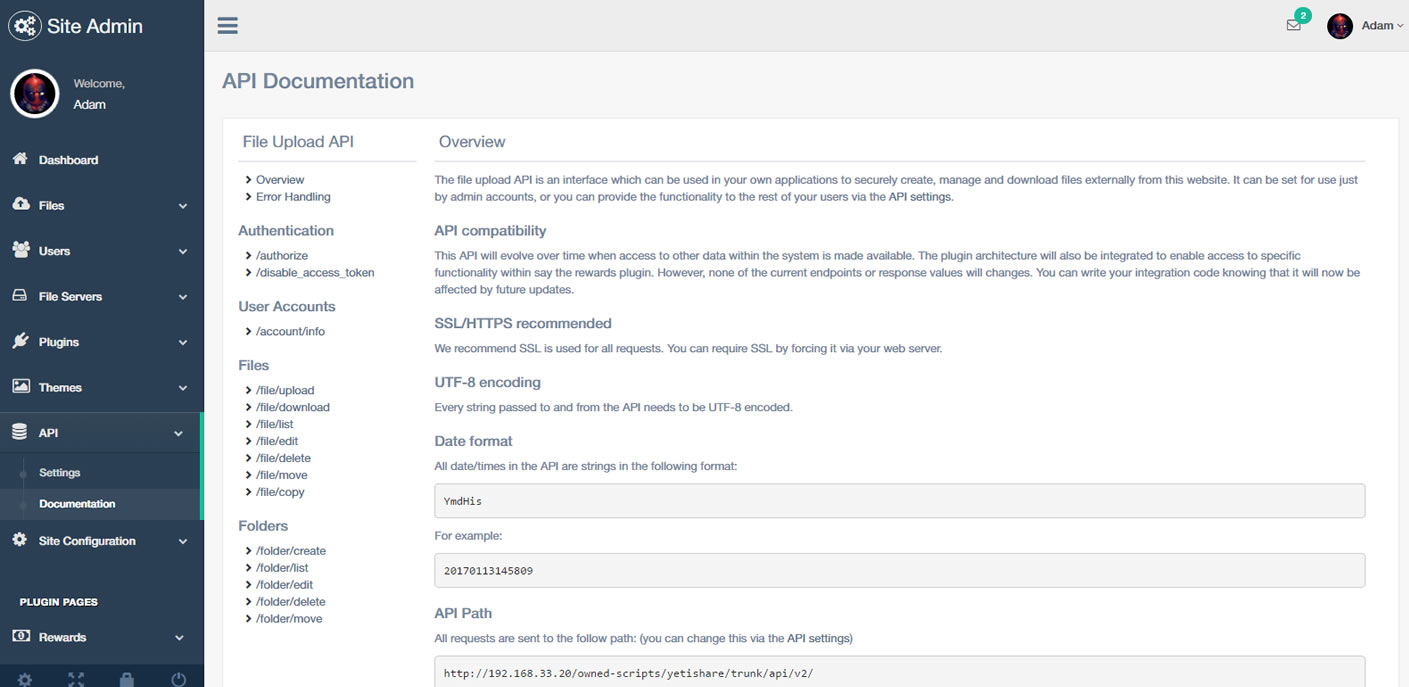Click the API database icon
Viewport: 1409px width, 687px height.
20,432
